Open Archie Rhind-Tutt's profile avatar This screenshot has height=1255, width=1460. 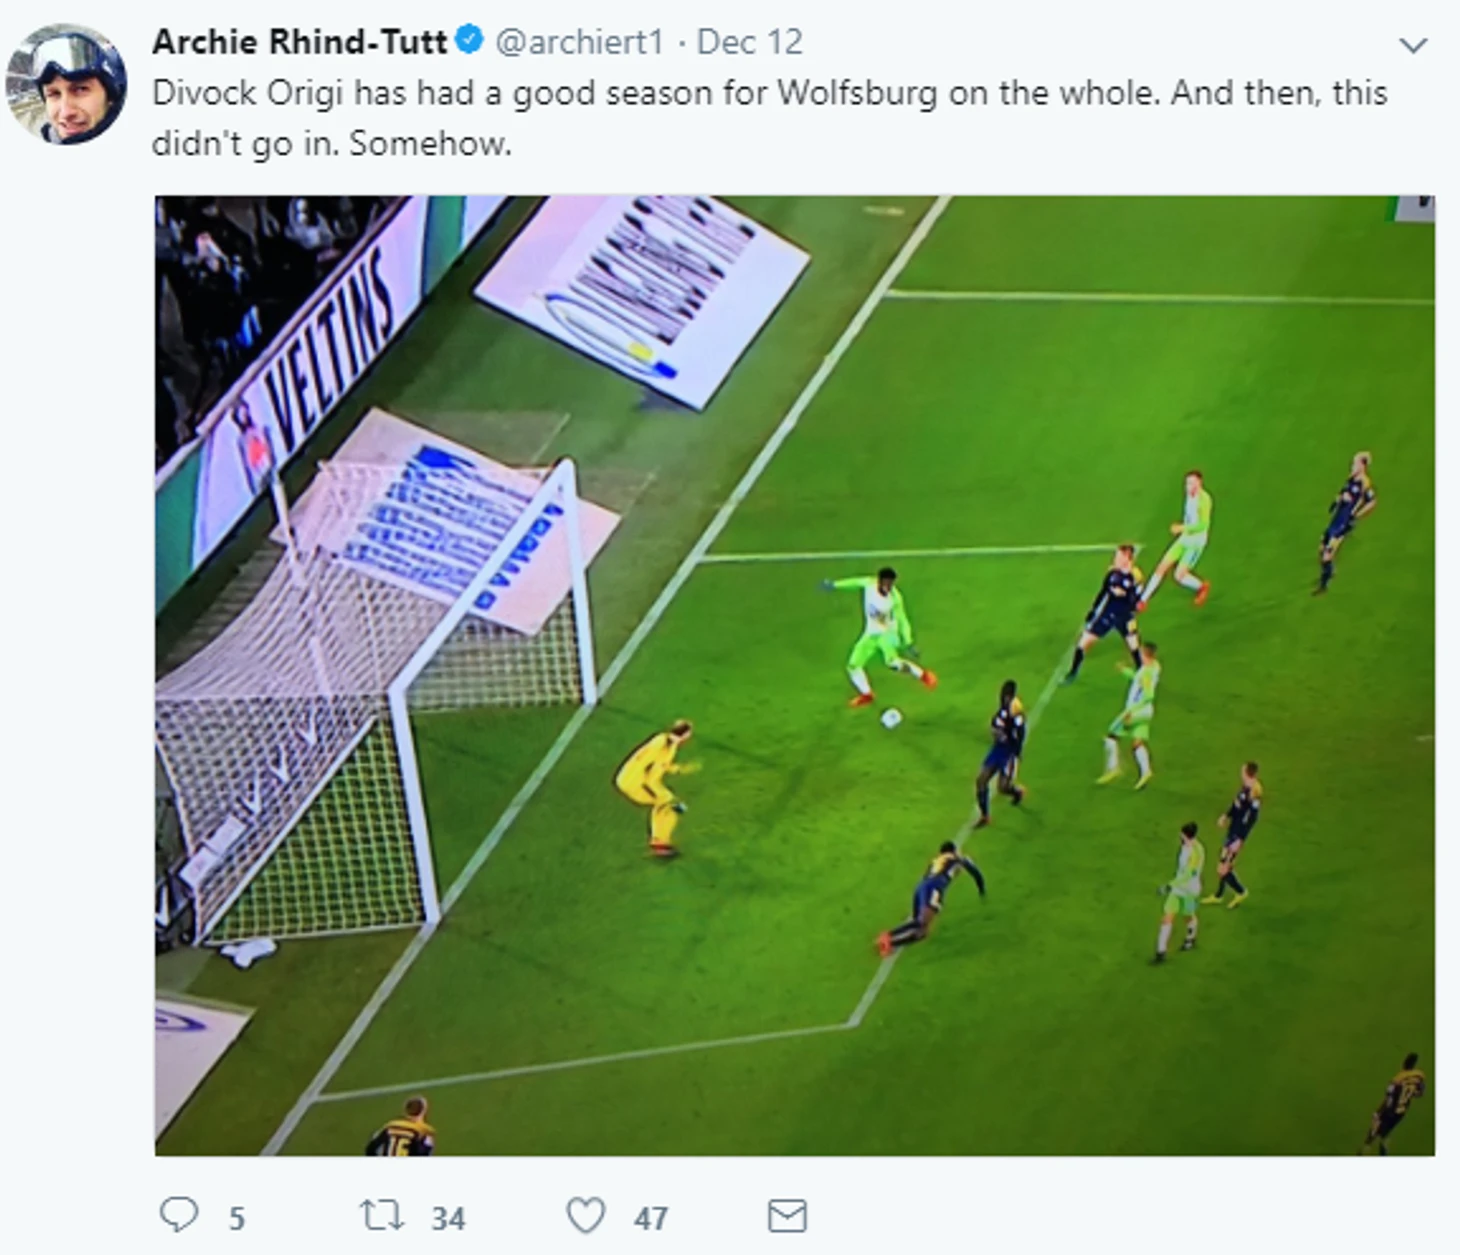pos(66,84)
